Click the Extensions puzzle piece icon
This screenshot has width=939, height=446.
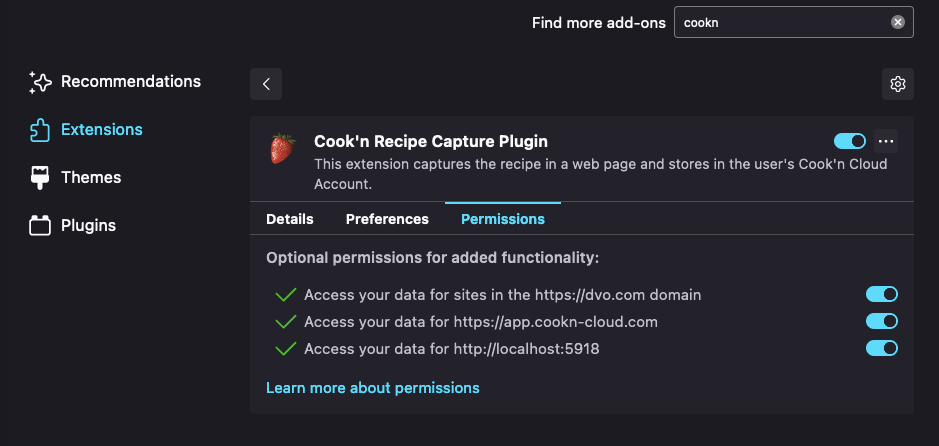click(40, 130)
